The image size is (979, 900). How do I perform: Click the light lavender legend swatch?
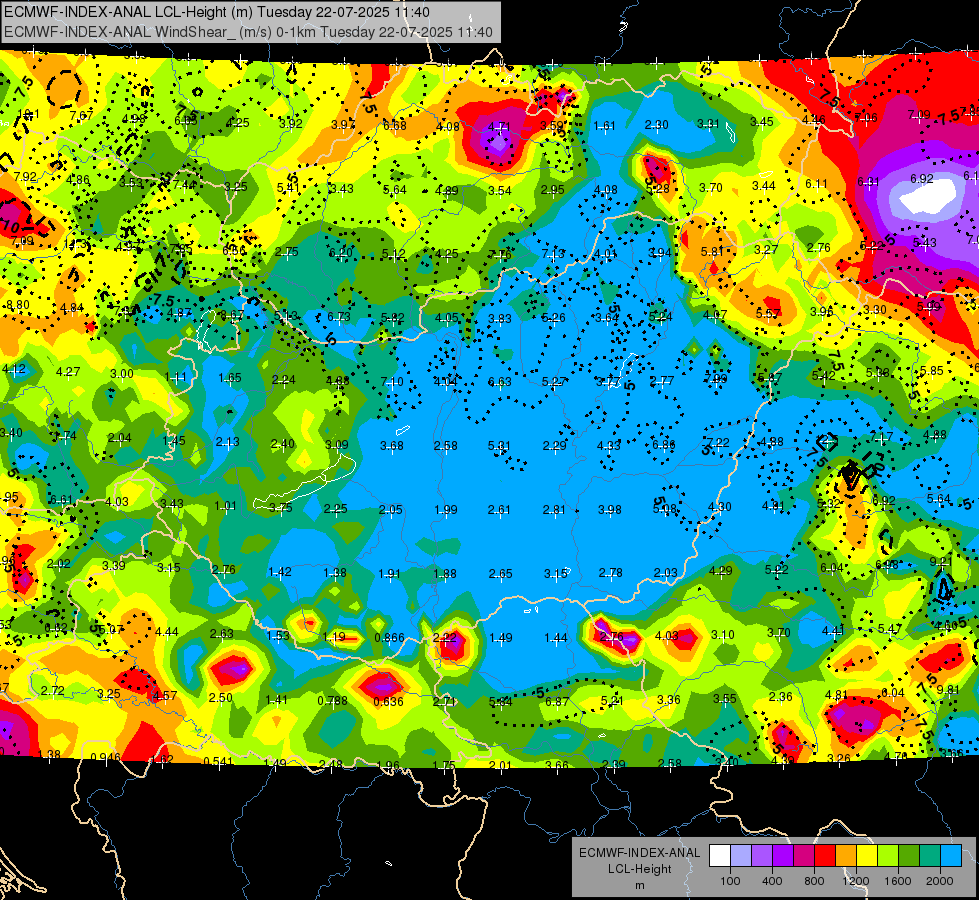[x=740, y=856]
